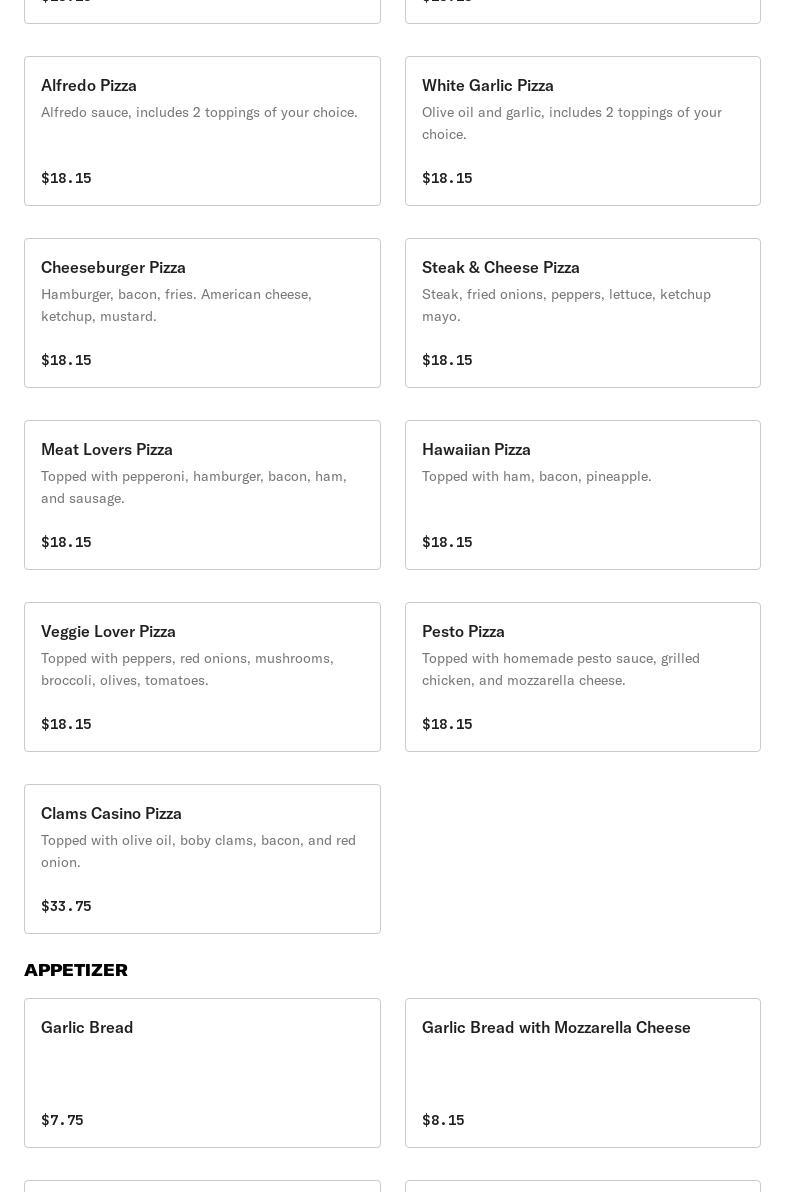
Task: Click the Hawaiian Pizza toppings description
Action: tap(536, 476)
